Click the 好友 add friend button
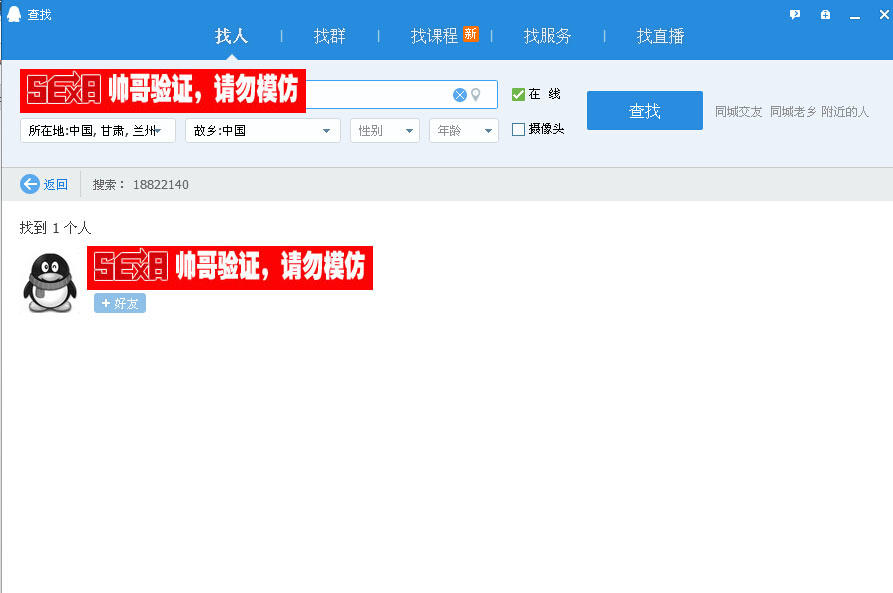The height and width of the screenshot is (593, 893). click(119, 303)
